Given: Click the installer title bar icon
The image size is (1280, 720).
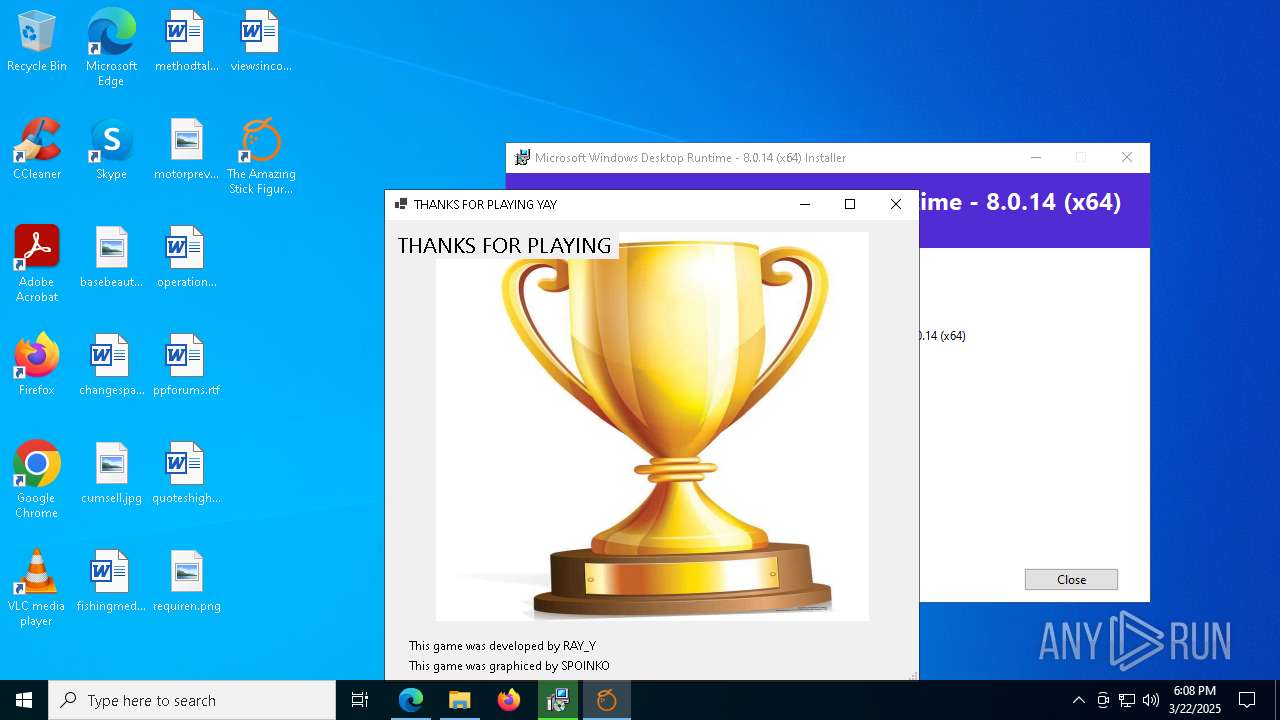Looking at the screenshot, I should point(522,157).
